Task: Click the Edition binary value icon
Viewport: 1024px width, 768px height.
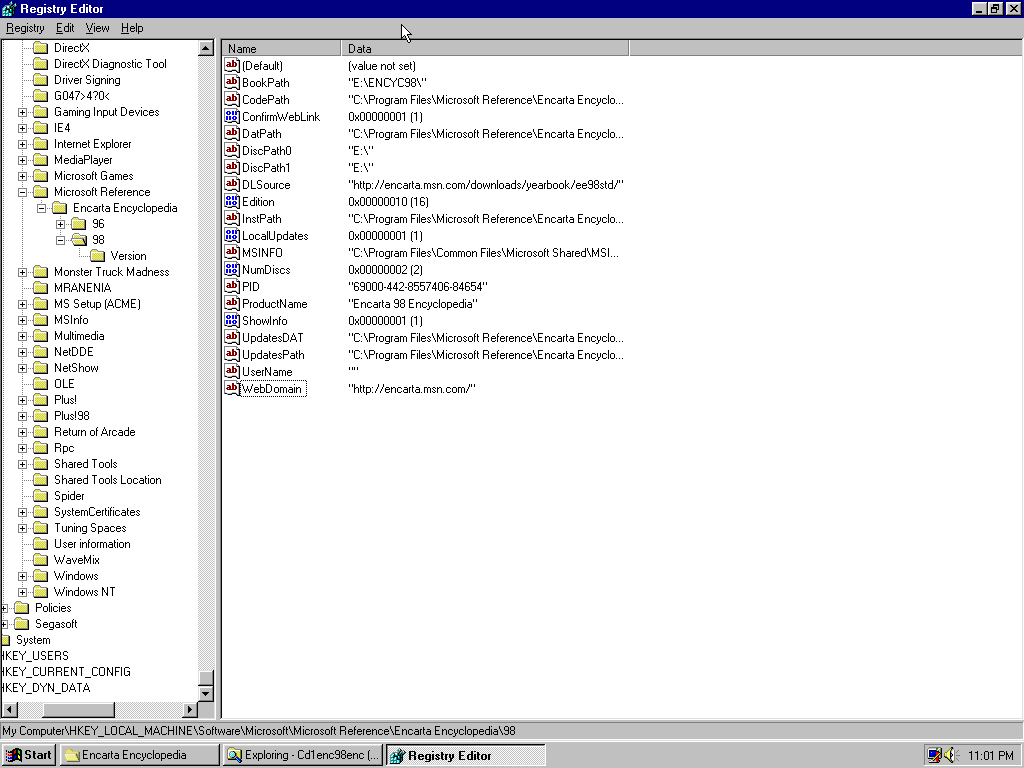Action: click(232, 201)
